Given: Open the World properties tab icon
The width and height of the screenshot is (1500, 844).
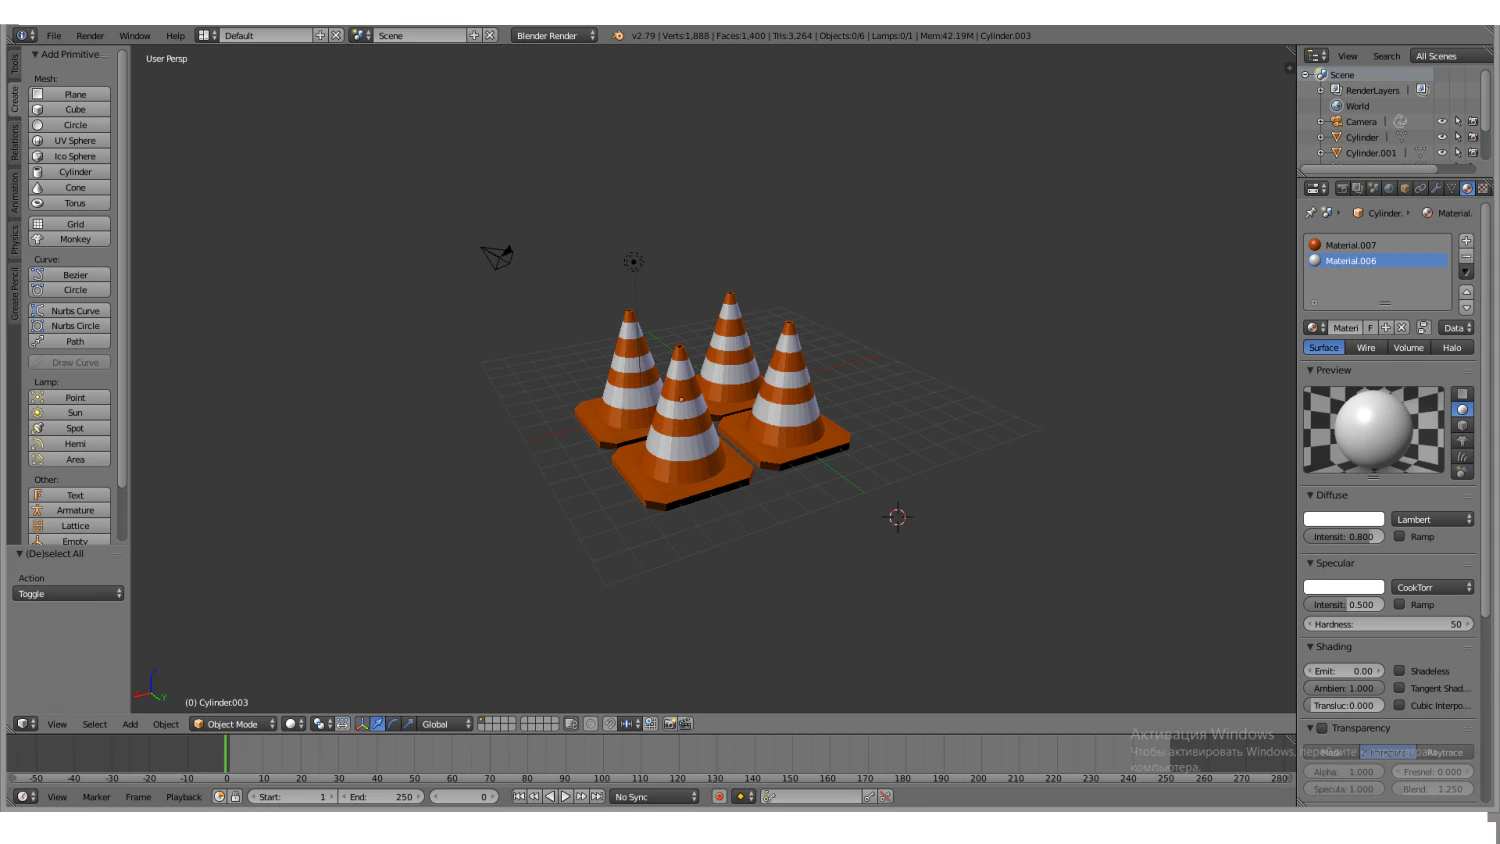Looking at the screenshot, I should click(x=1389, y=188).
